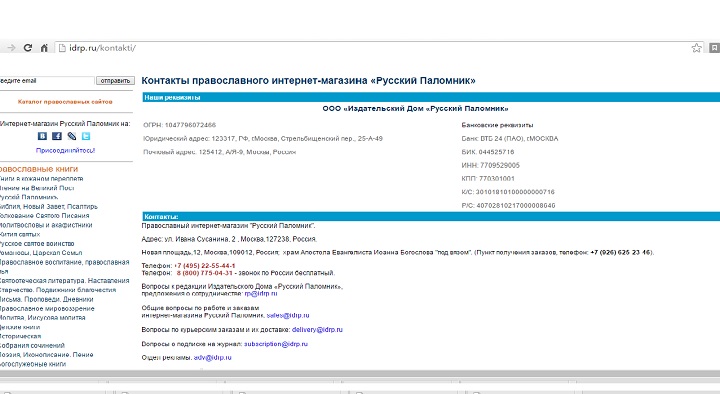Open 'Молитвословы и акафистники' category
The width and height of the screenshot is (720, 394).
pyautogui.click(x=46, y=225)
